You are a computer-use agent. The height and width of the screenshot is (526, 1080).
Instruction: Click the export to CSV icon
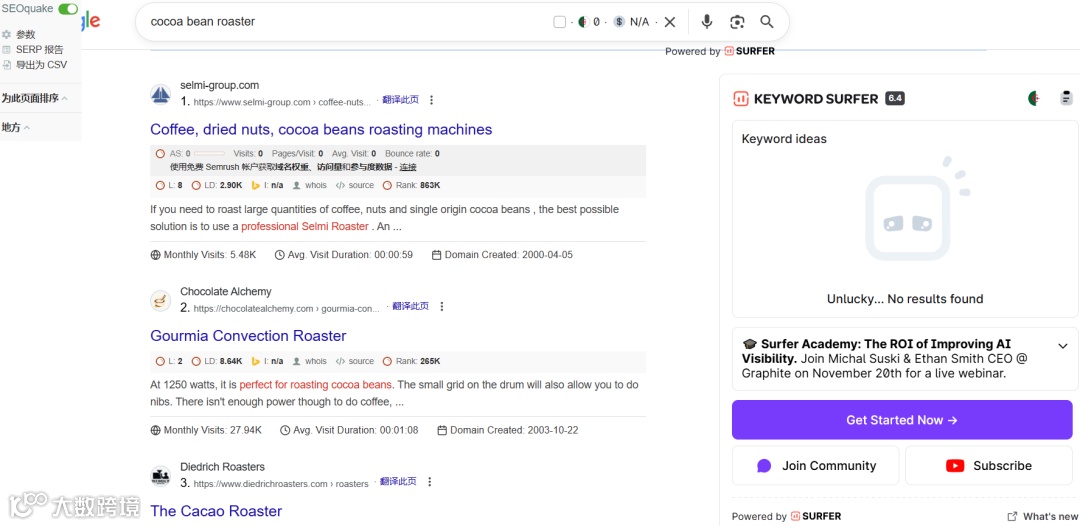[6, 65]
